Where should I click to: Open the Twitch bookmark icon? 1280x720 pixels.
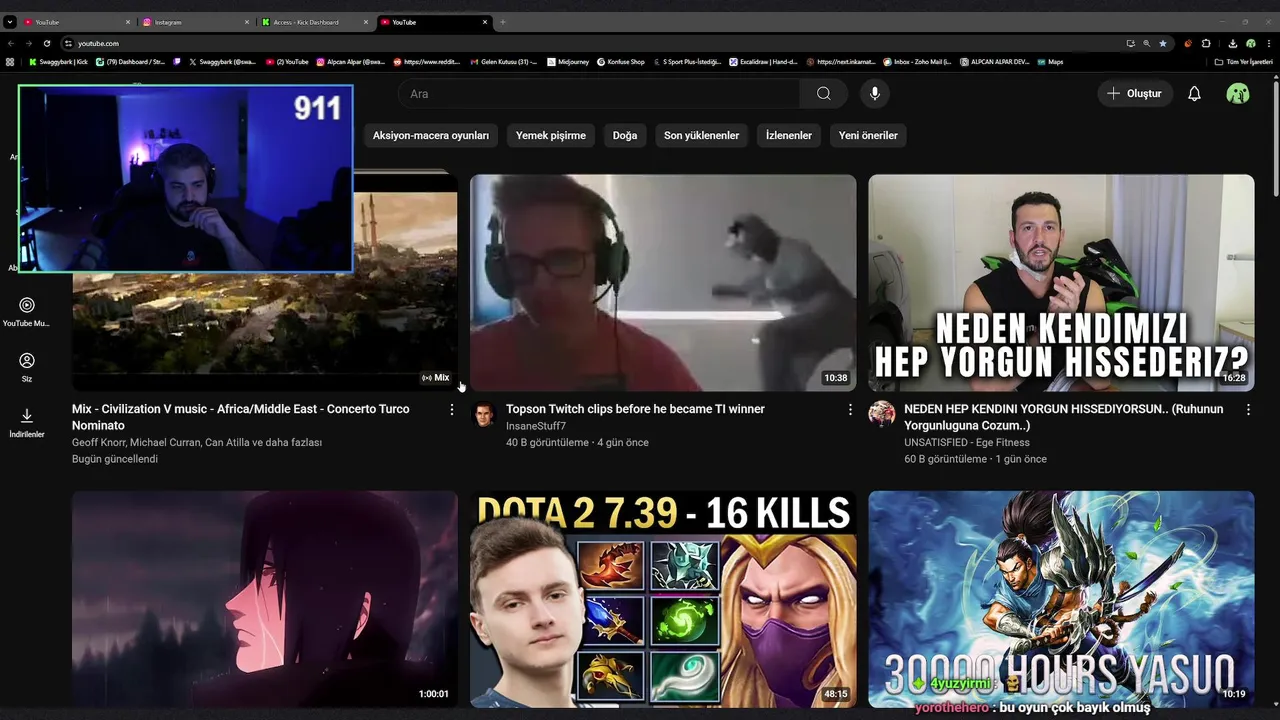coord(177,62)
